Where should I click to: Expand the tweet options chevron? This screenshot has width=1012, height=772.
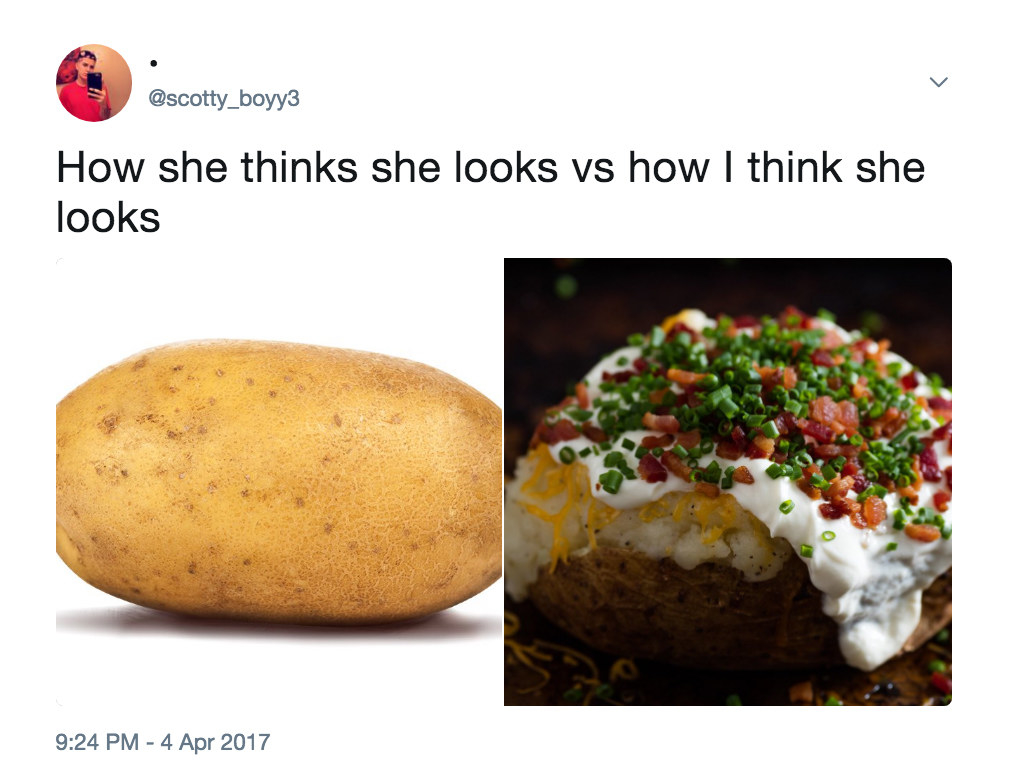tap(938, 82)
